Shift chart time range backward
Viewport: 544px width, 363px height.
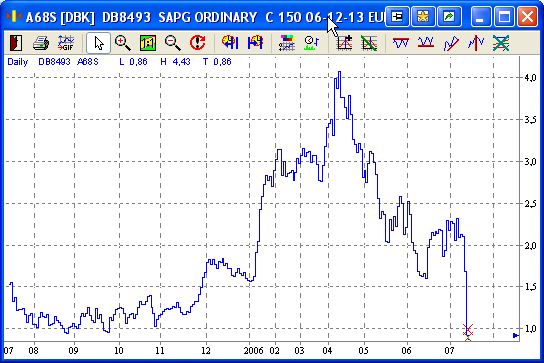click(x=230, y=43)
